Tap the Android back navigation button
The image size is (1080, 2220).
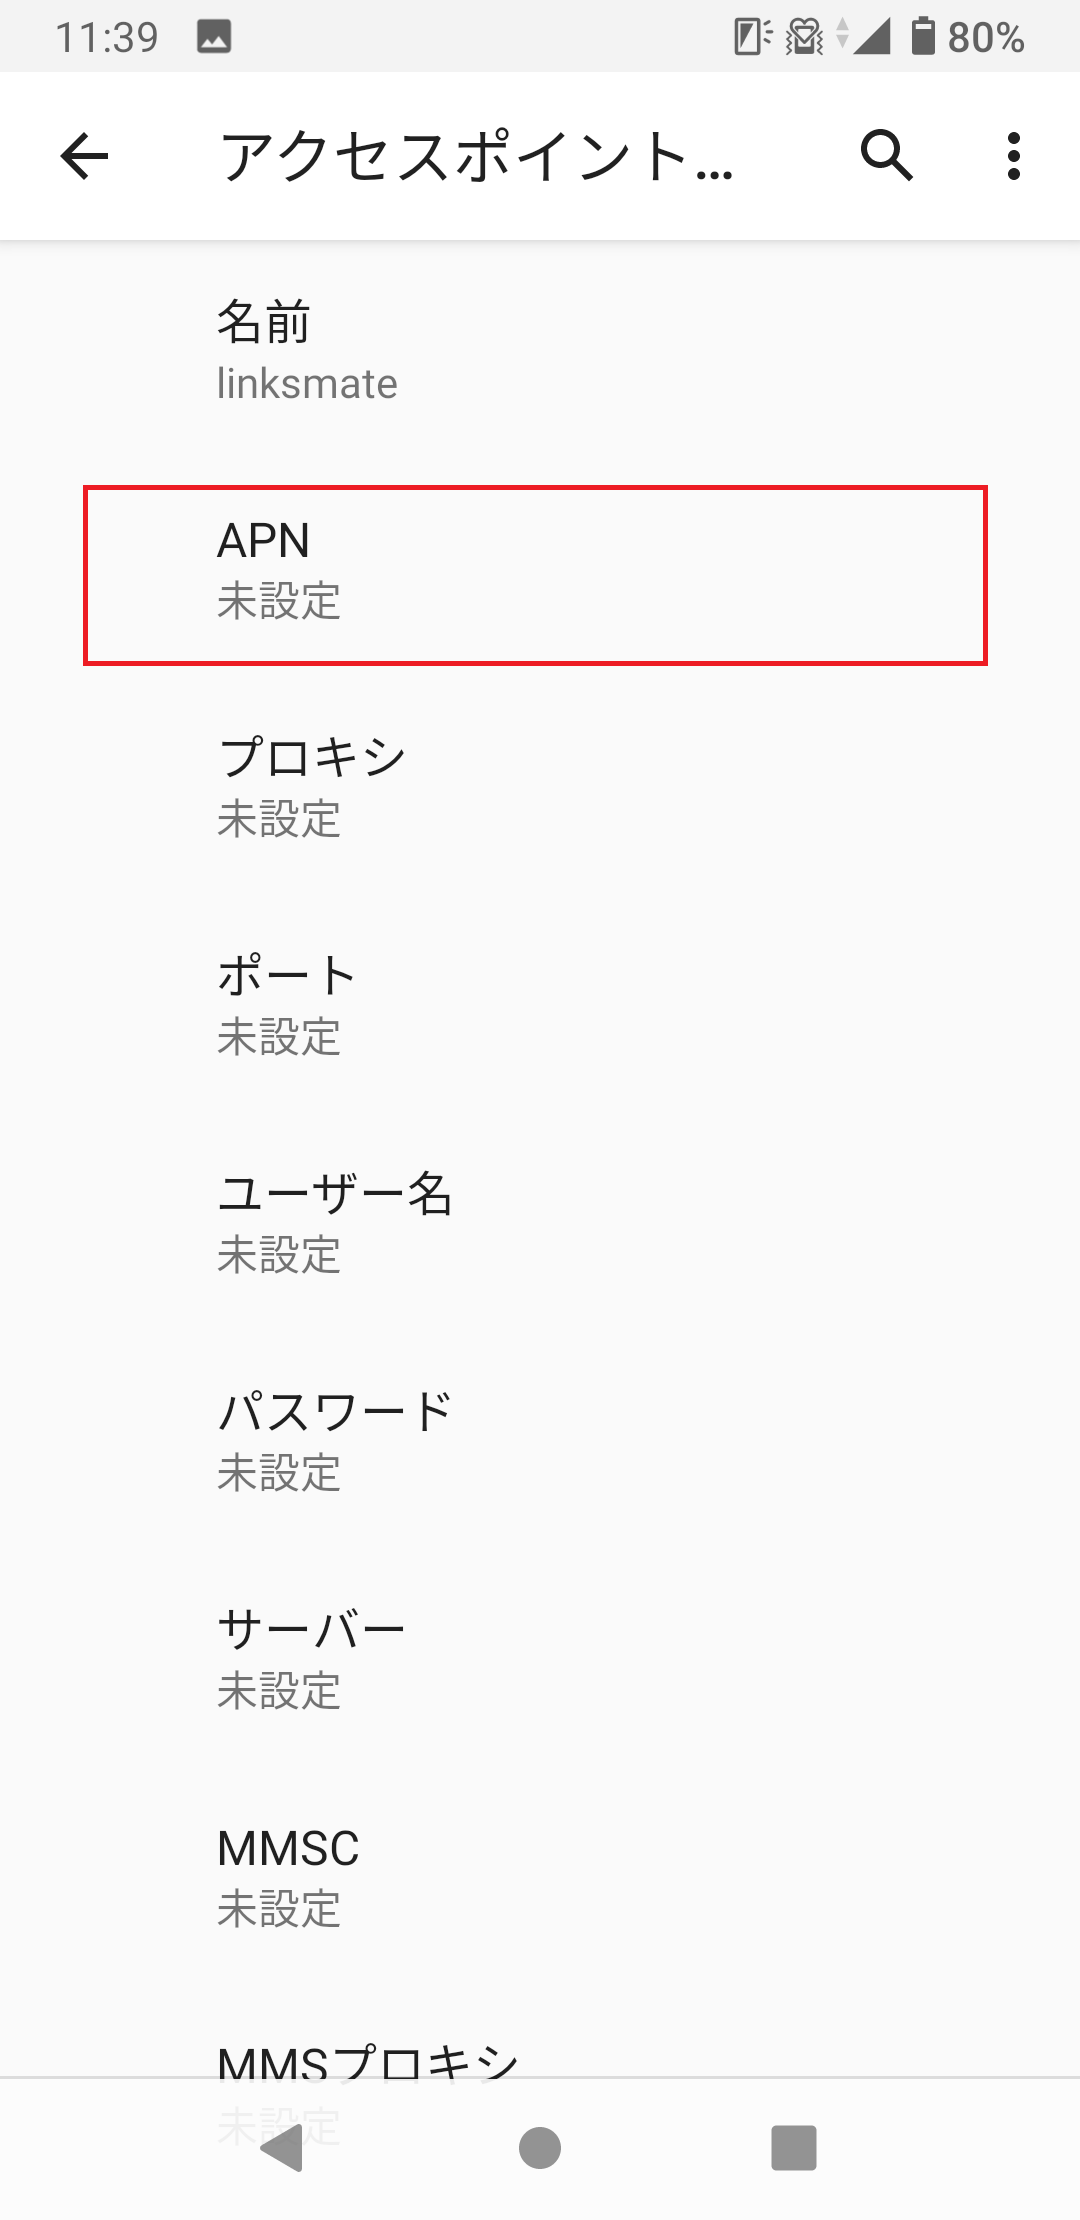coord(282,2147)
